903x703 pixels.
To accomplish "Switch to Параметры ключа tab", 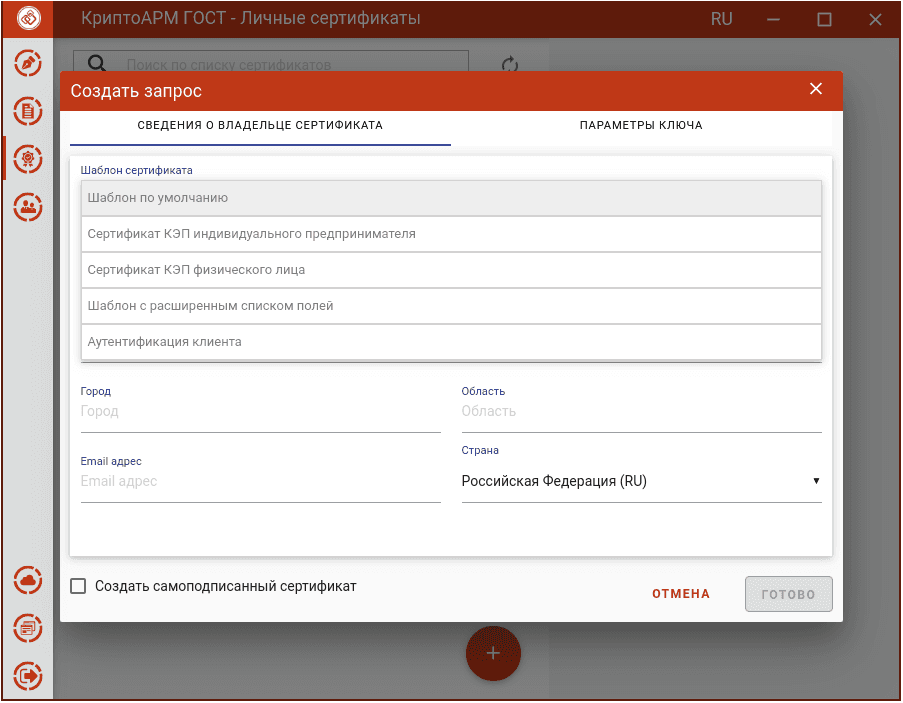I will point(641,126).
